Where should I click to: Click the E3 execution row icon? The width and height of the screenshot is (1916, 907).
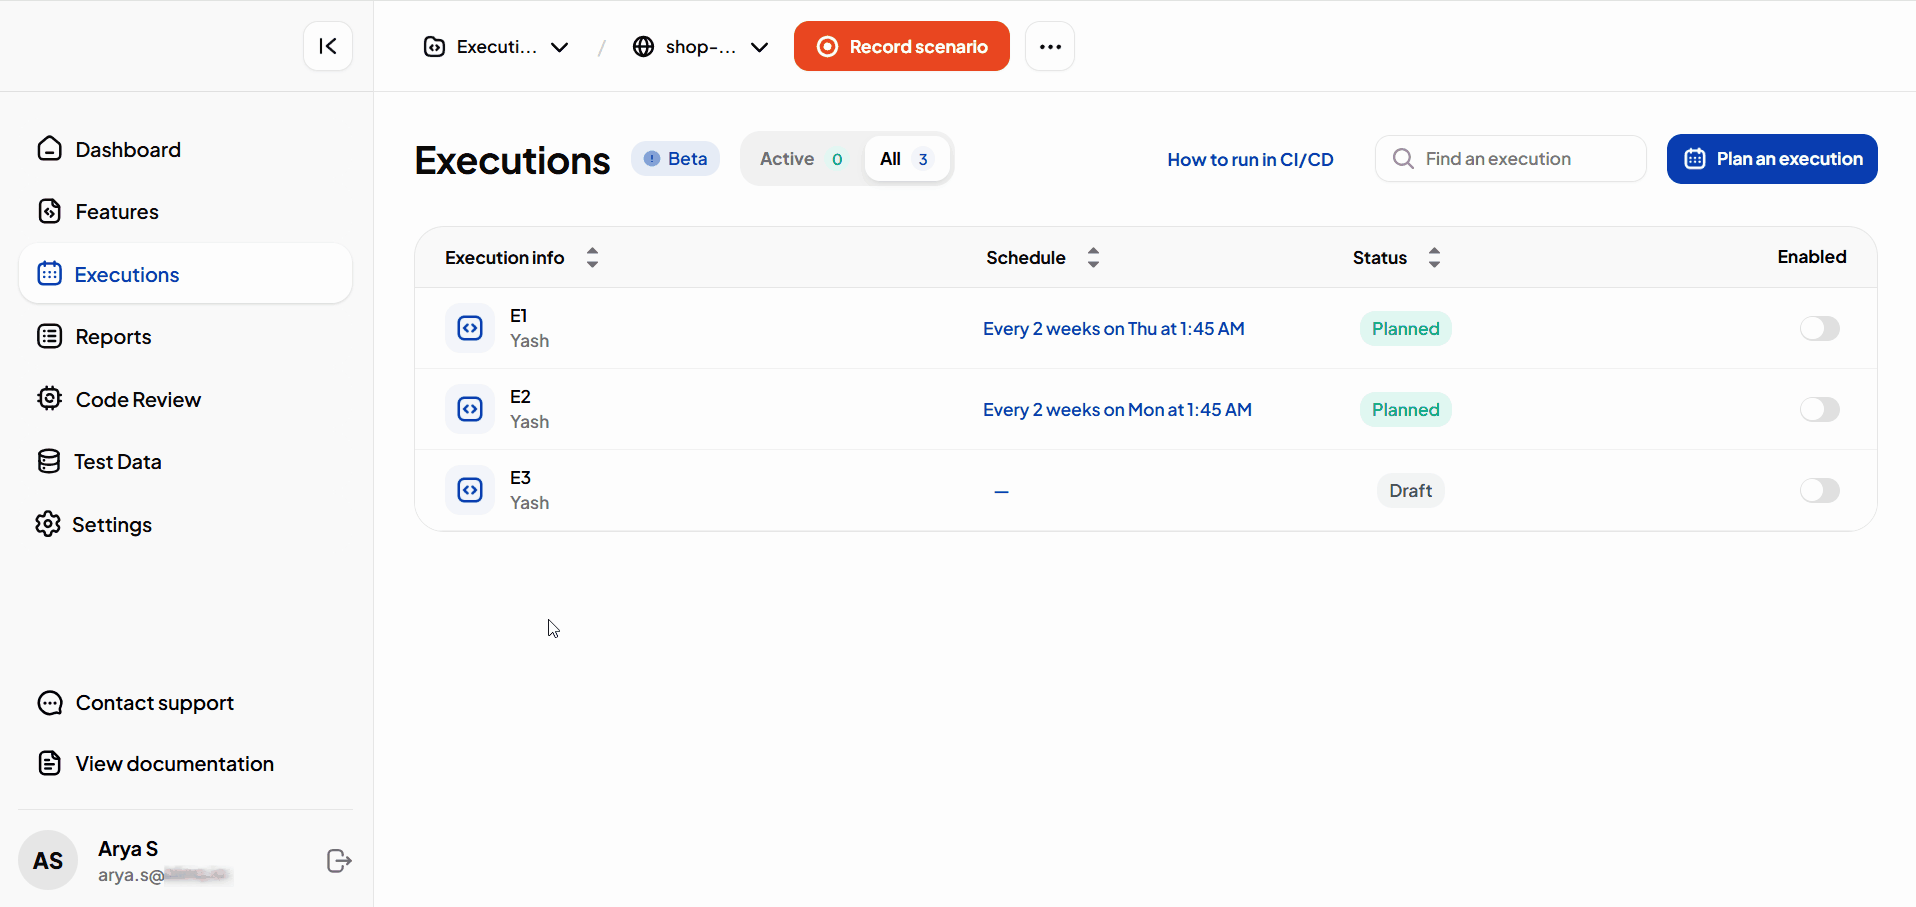(x=470, y=490)
